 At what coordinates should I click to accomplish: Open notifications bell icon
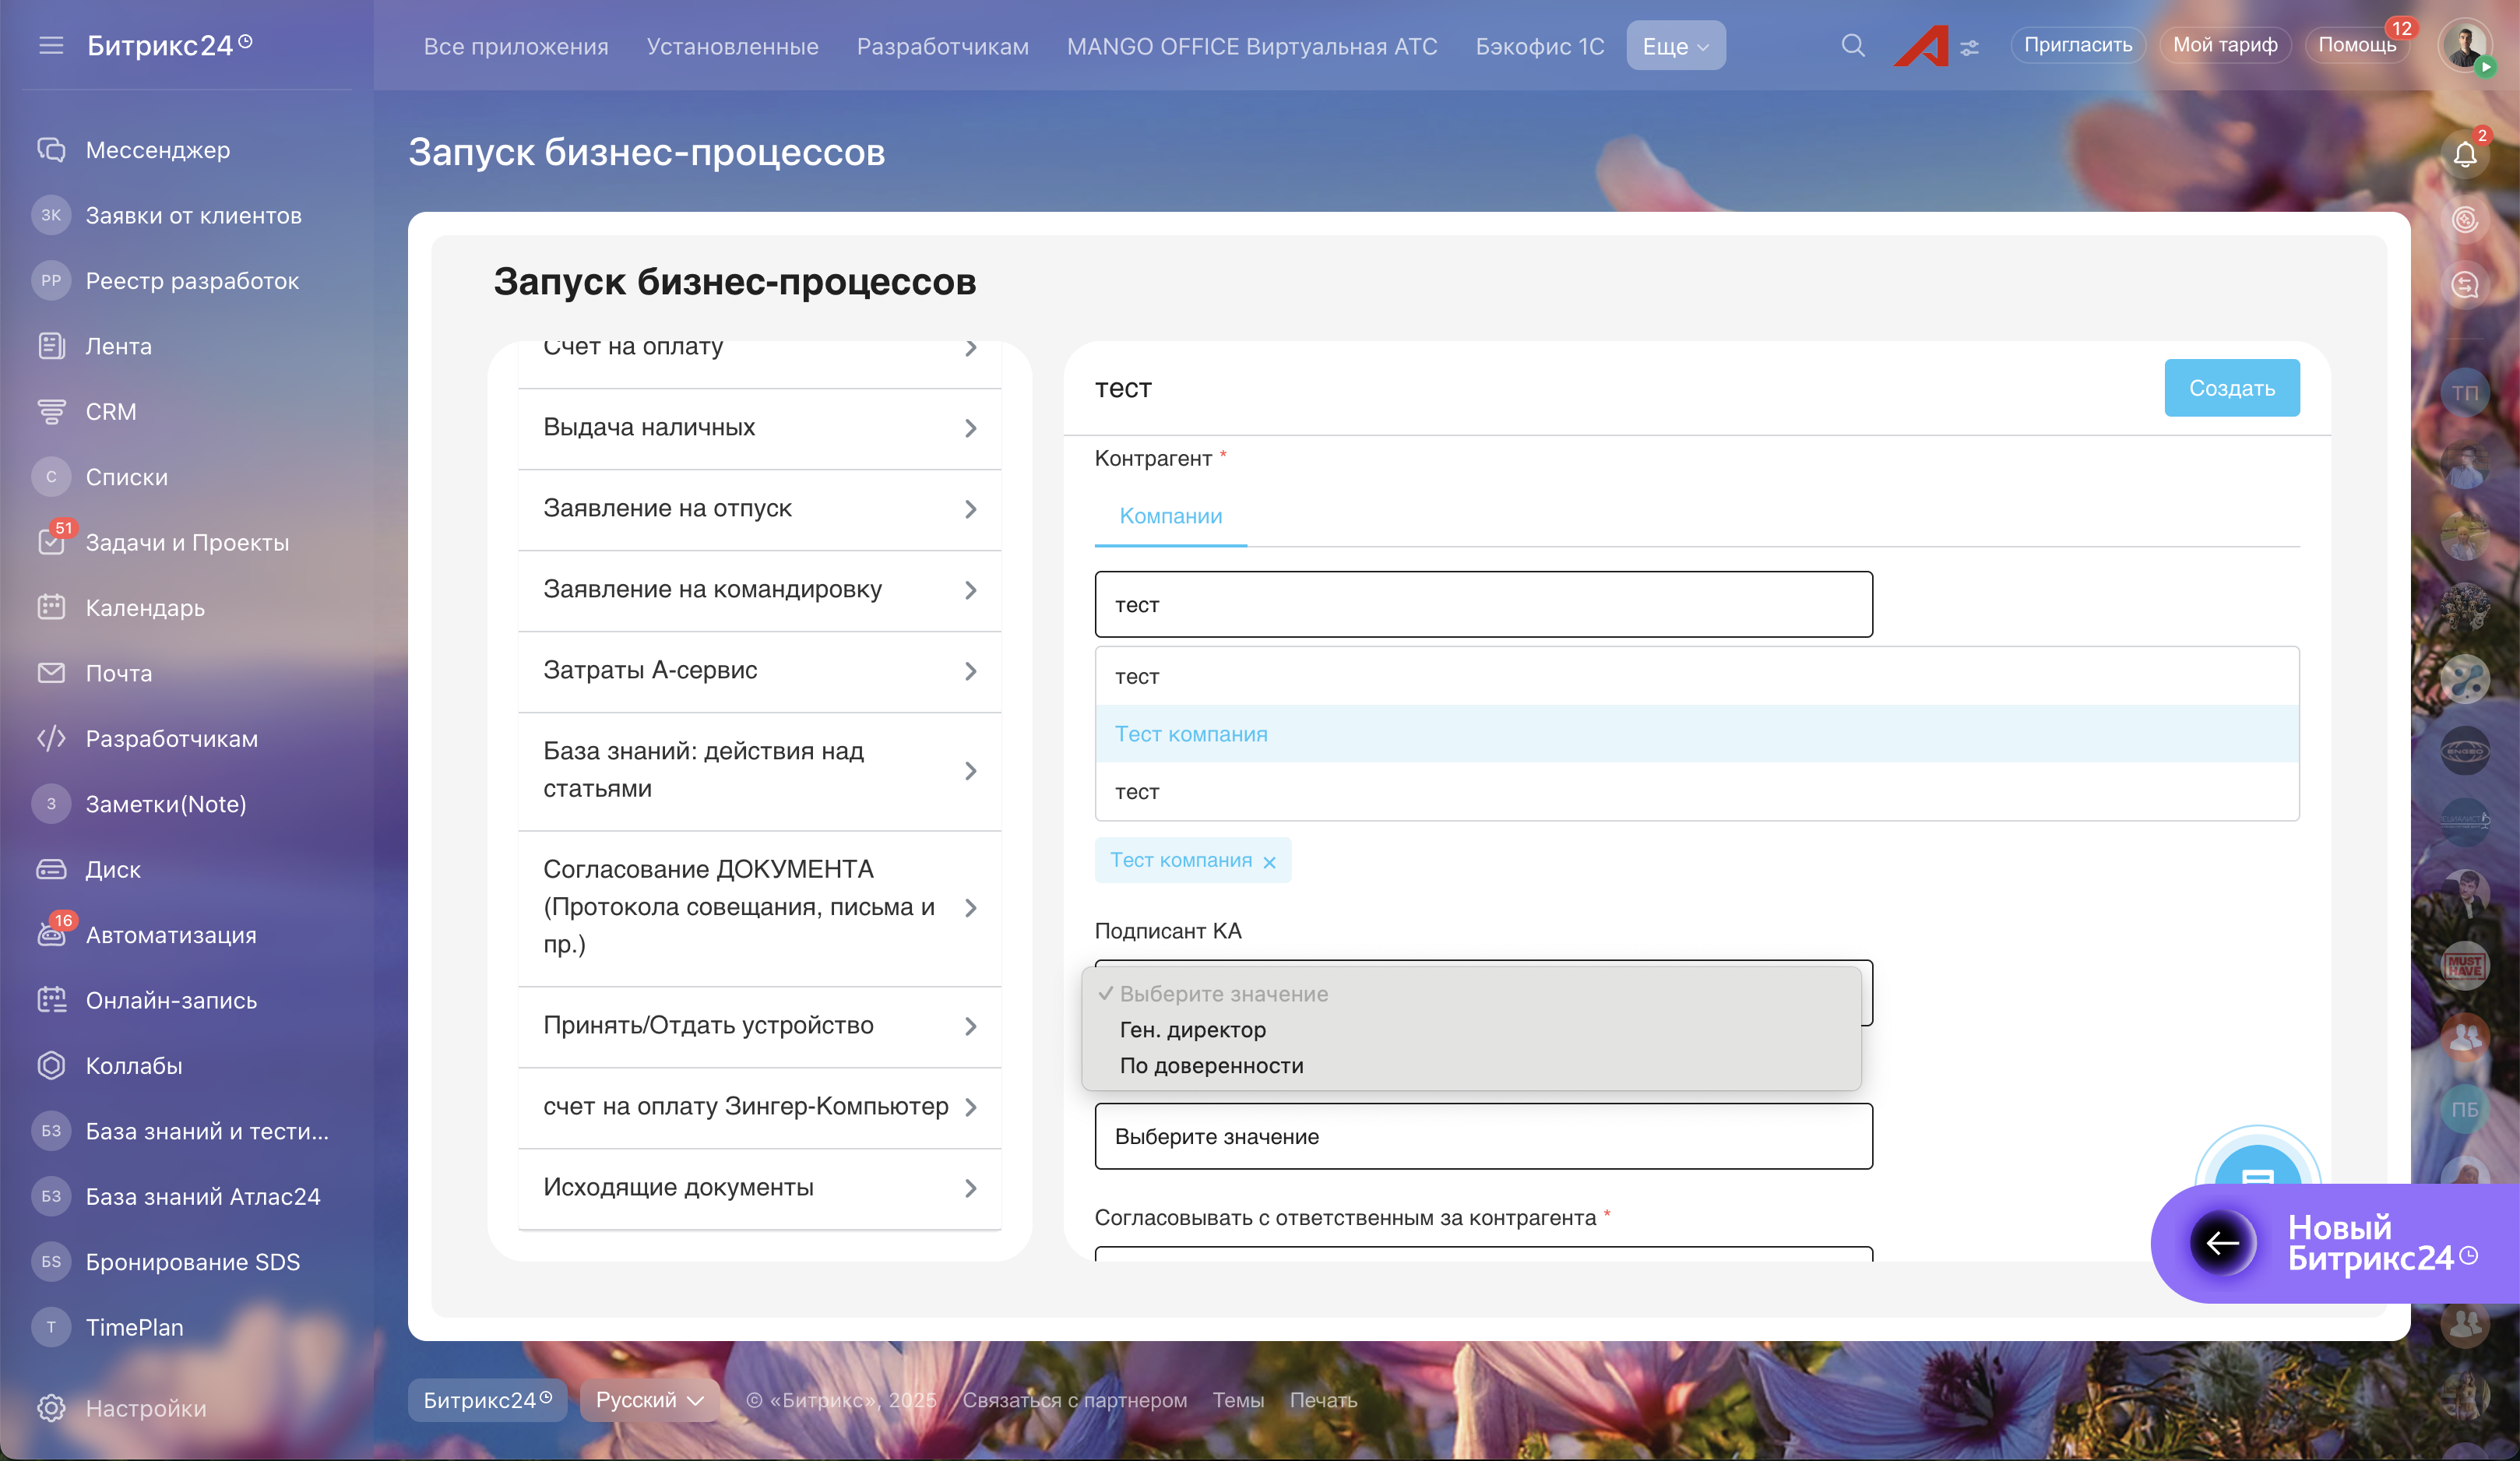point(2464,155)
